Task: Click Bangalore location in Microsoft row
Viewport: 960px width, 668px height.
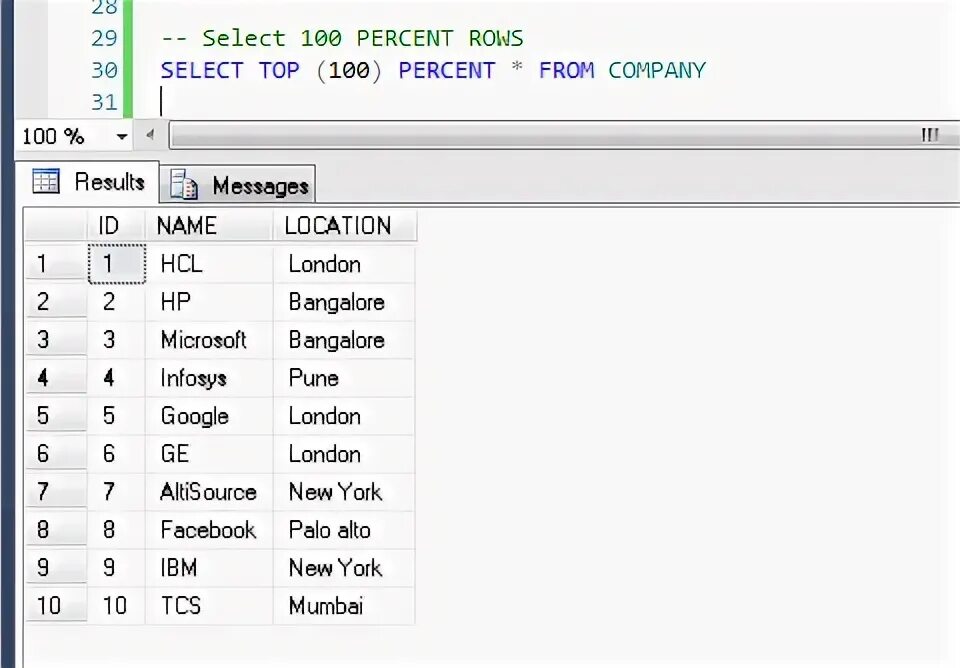Action: pos(343,340)
